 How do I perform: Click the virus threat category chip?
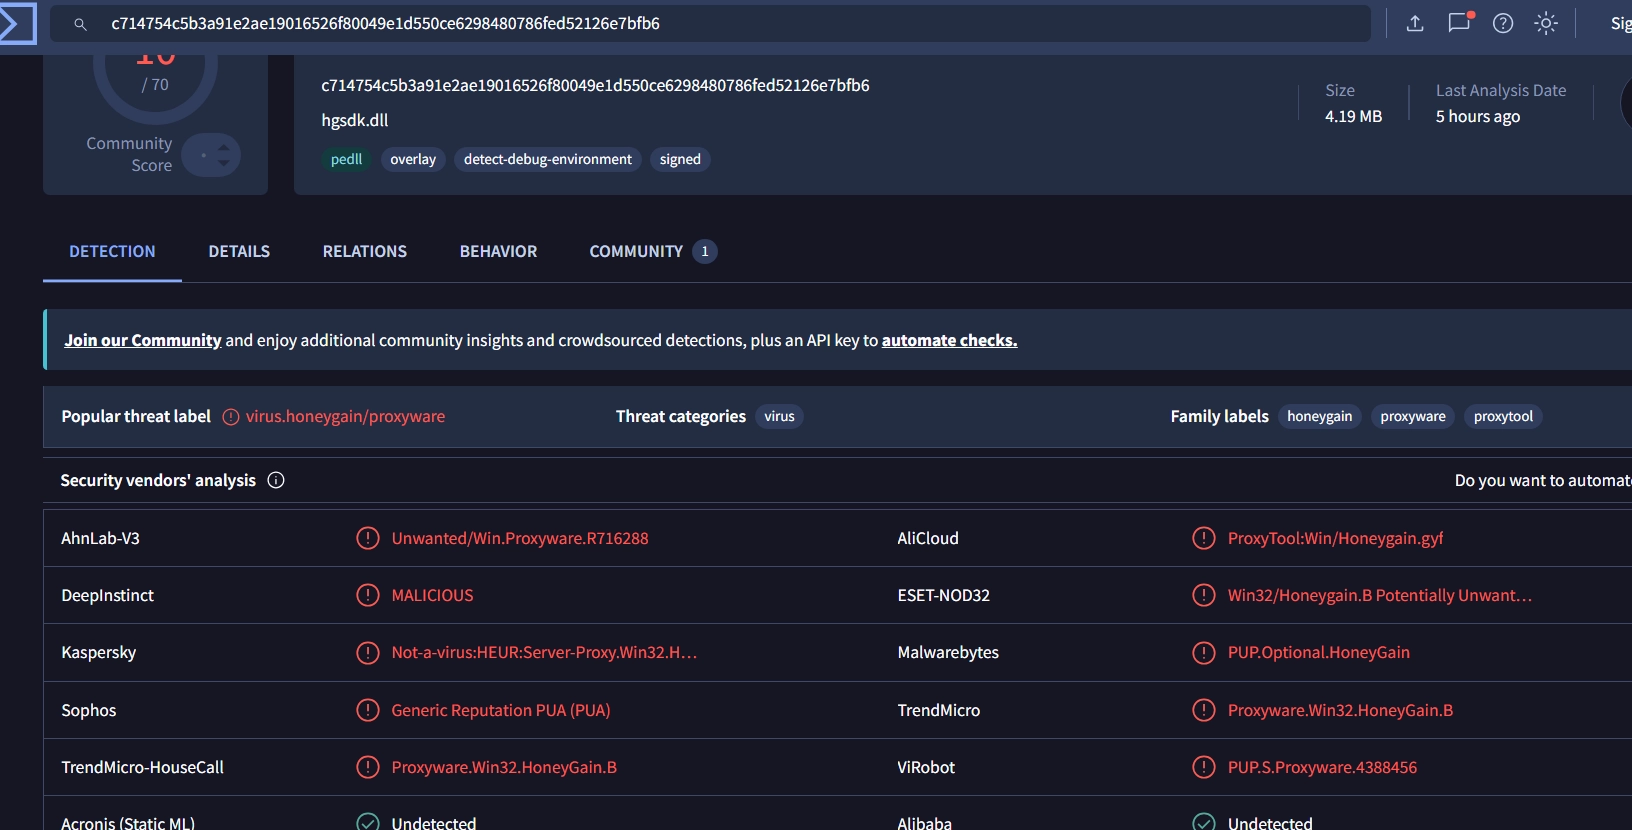pos(780,417)
